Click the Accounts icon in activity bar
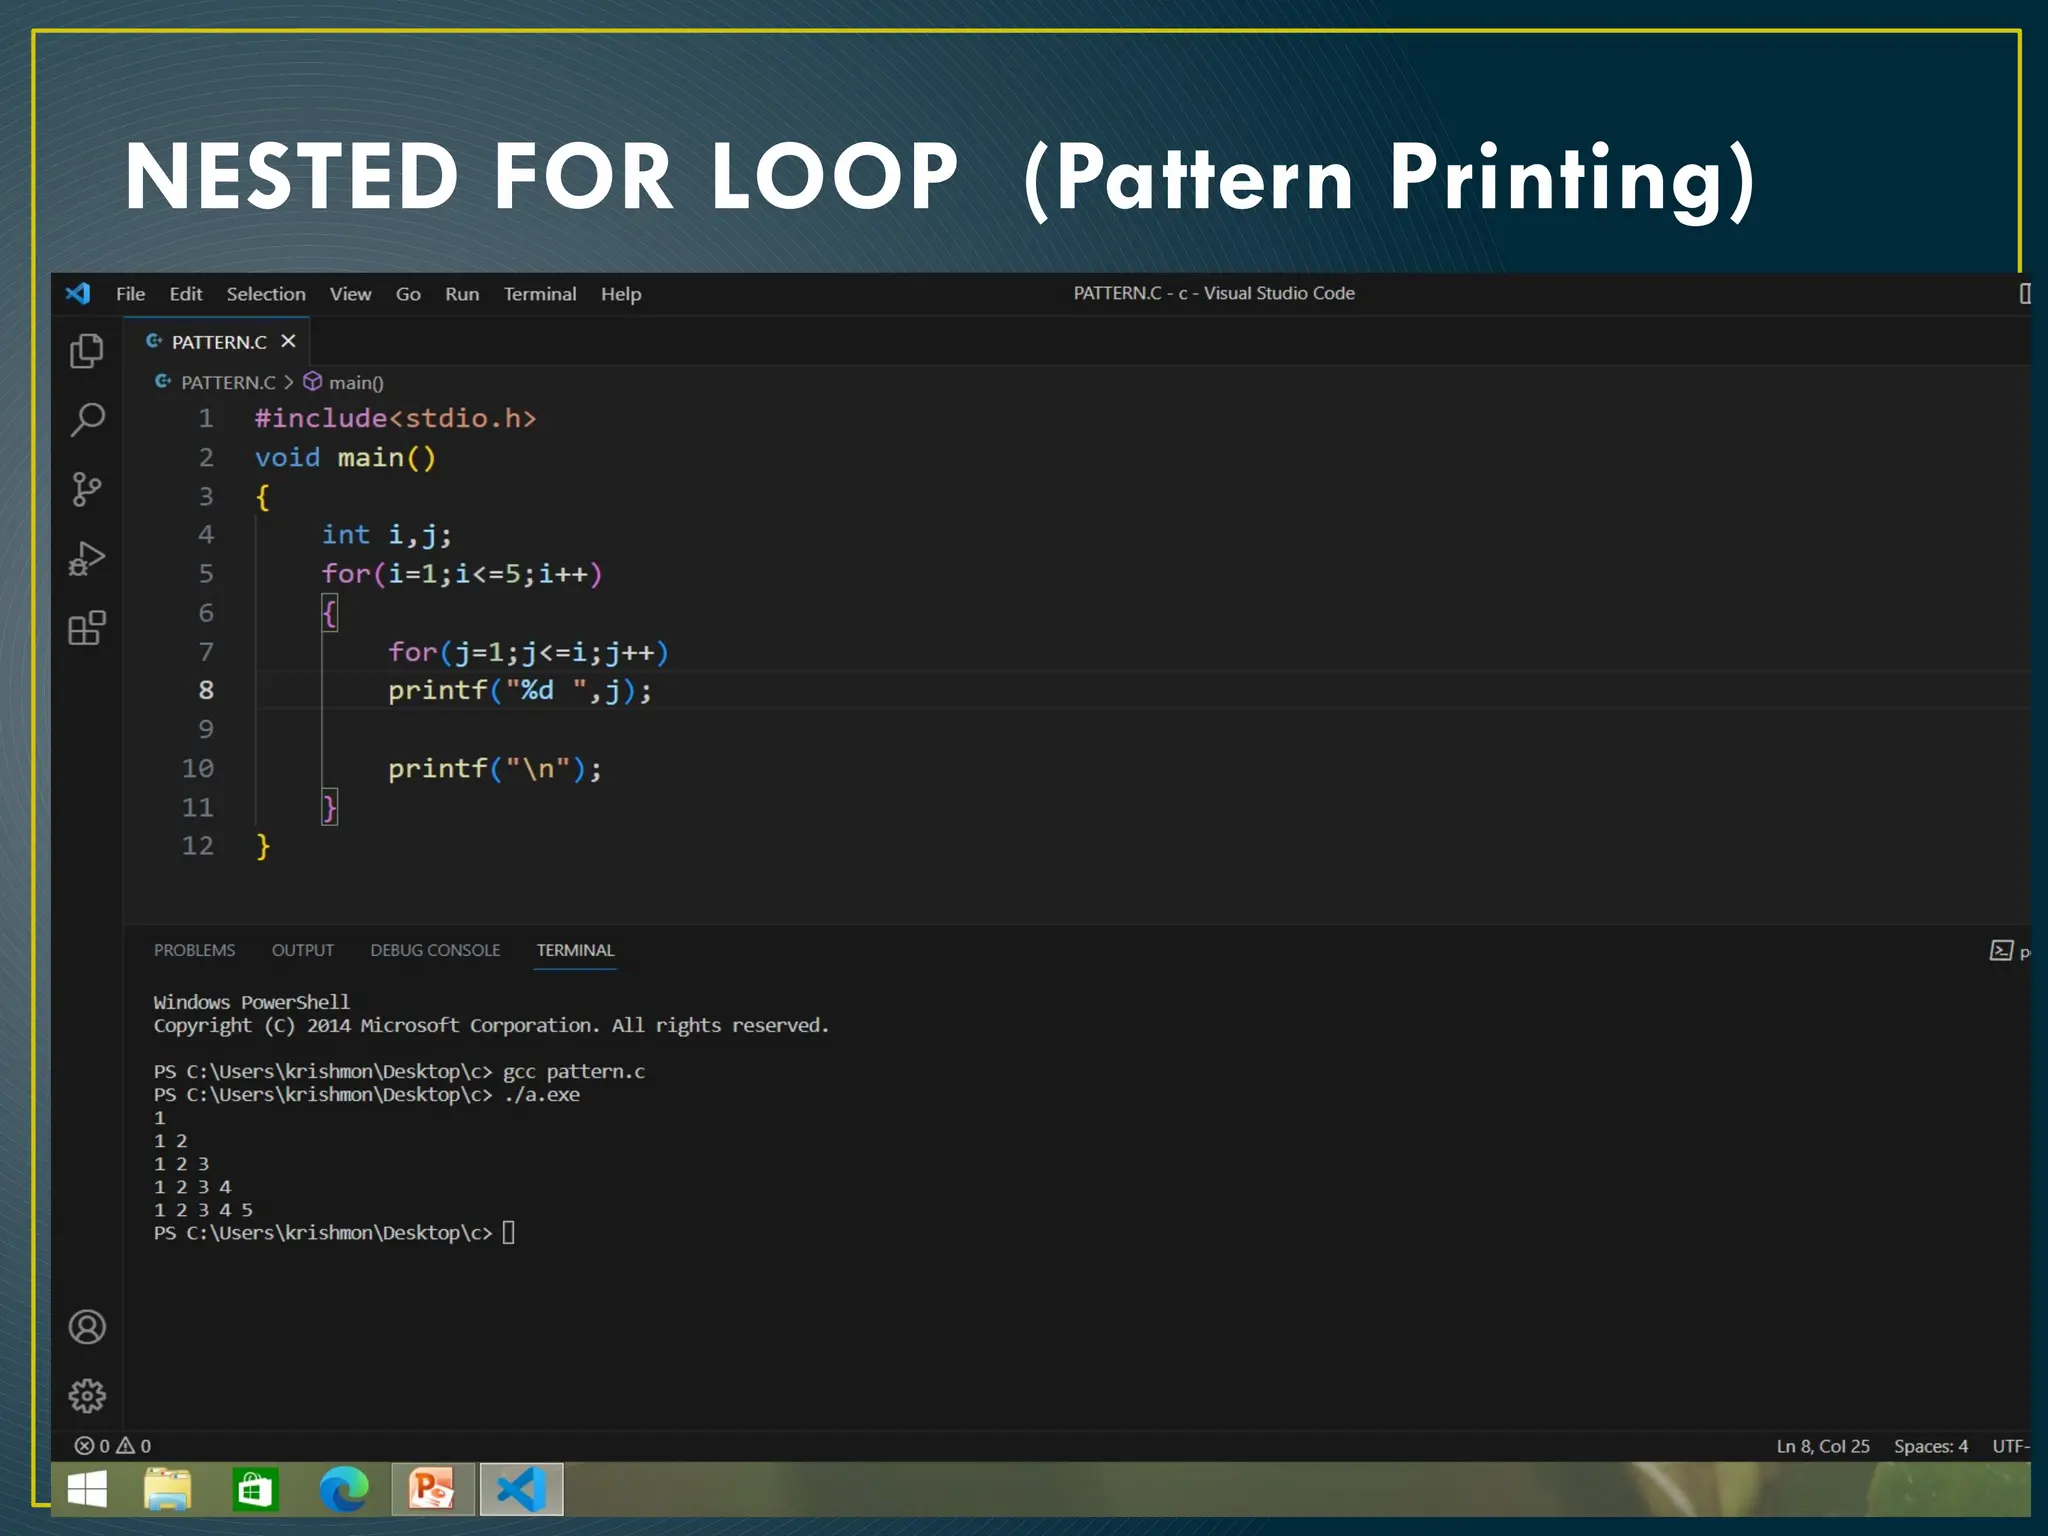Image resolution: width=2048 pixels, height=1536 pixels. click(x=87, y=1327)
